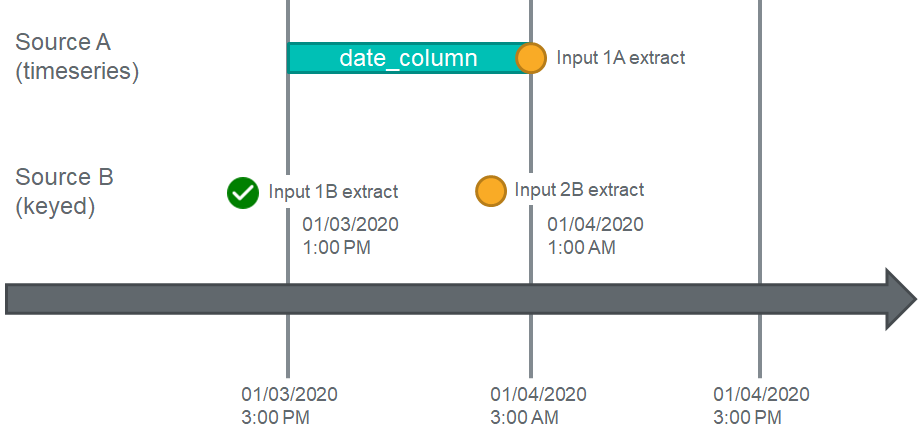Click the 01/04/2020 3:00 PM axis label

point(761,405)
